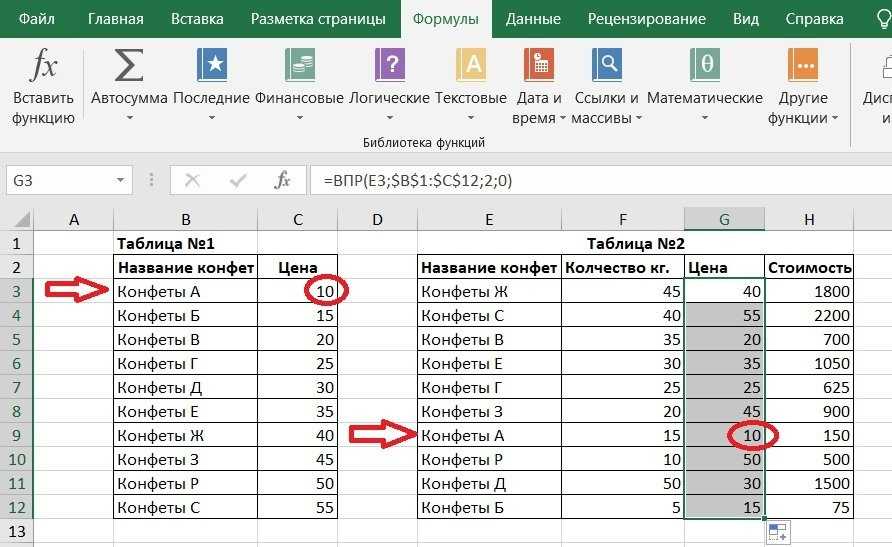Click the value 1800 in the Стоимость column
This screenshot has width=892, height=547.
point(809,292)
